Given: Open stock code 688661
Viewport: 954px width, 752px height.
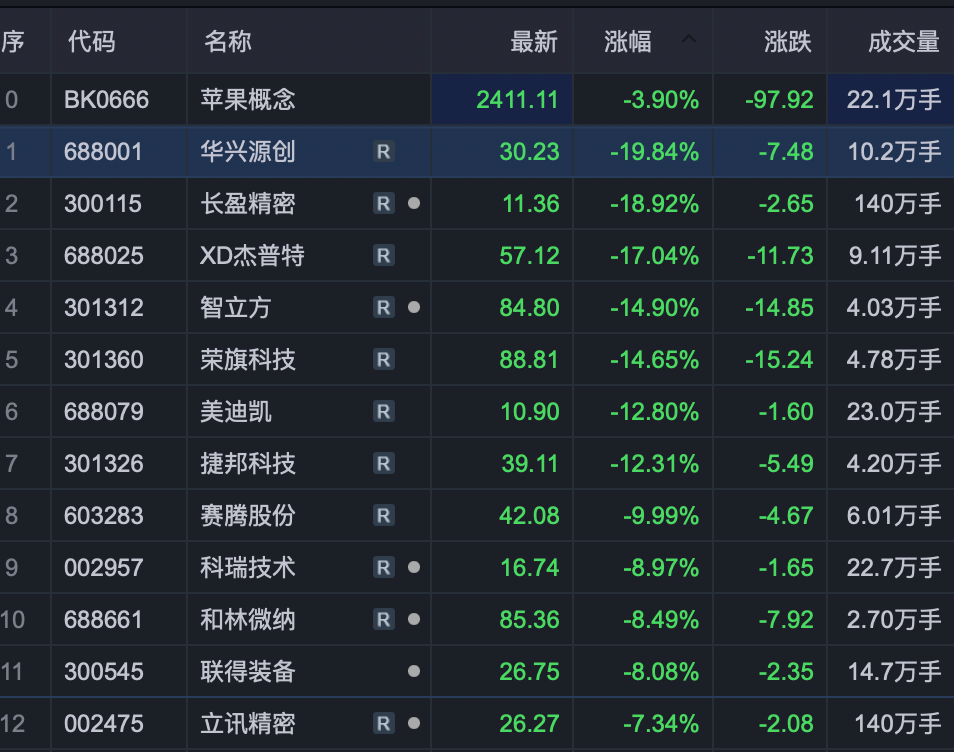Looking at the screenshot, I should click(x=103, y=619).
